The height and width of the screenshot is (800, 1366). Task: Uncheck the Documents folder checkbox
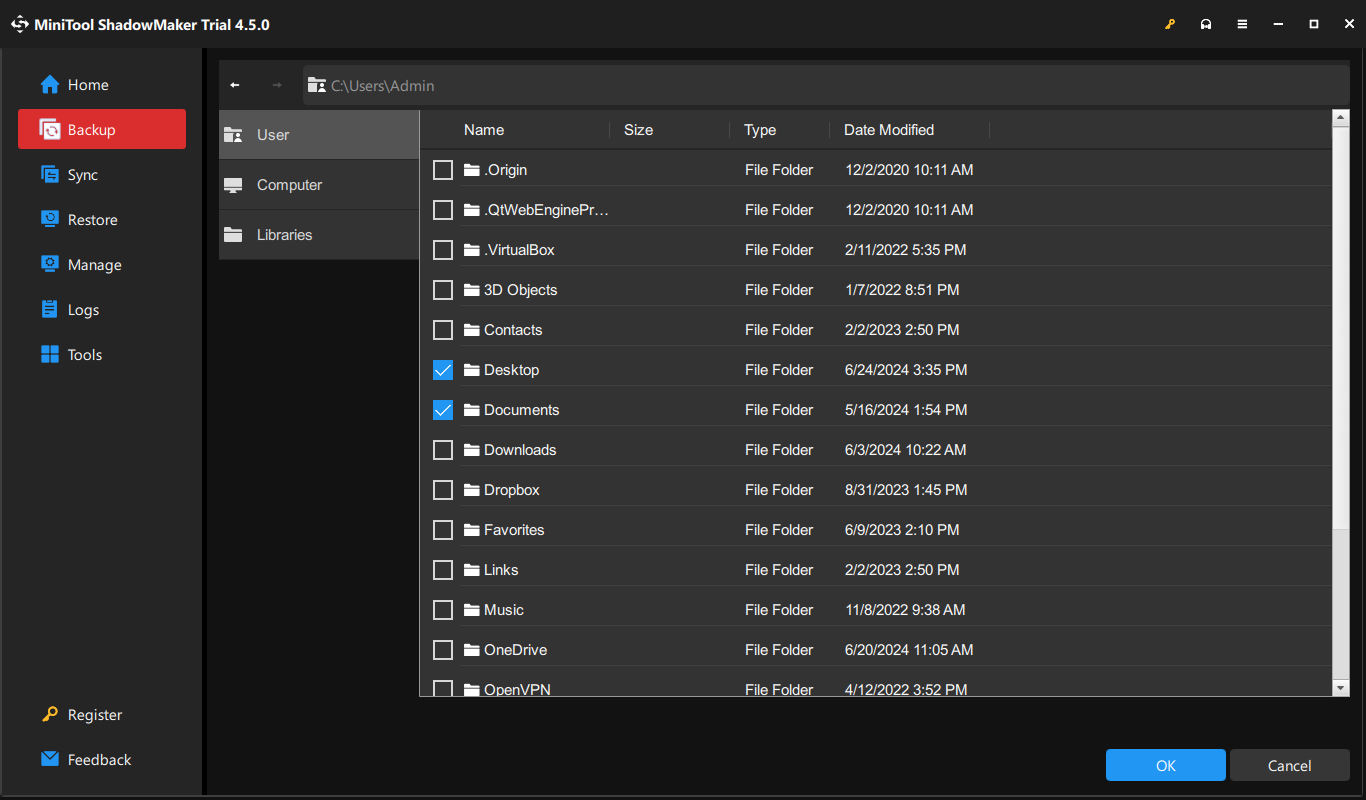pyautogui.click(x=443, y=410)
